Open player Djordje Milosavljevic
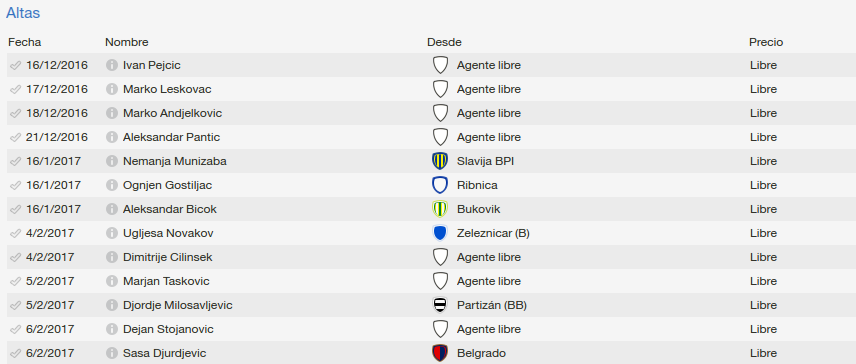 [178, 306]
